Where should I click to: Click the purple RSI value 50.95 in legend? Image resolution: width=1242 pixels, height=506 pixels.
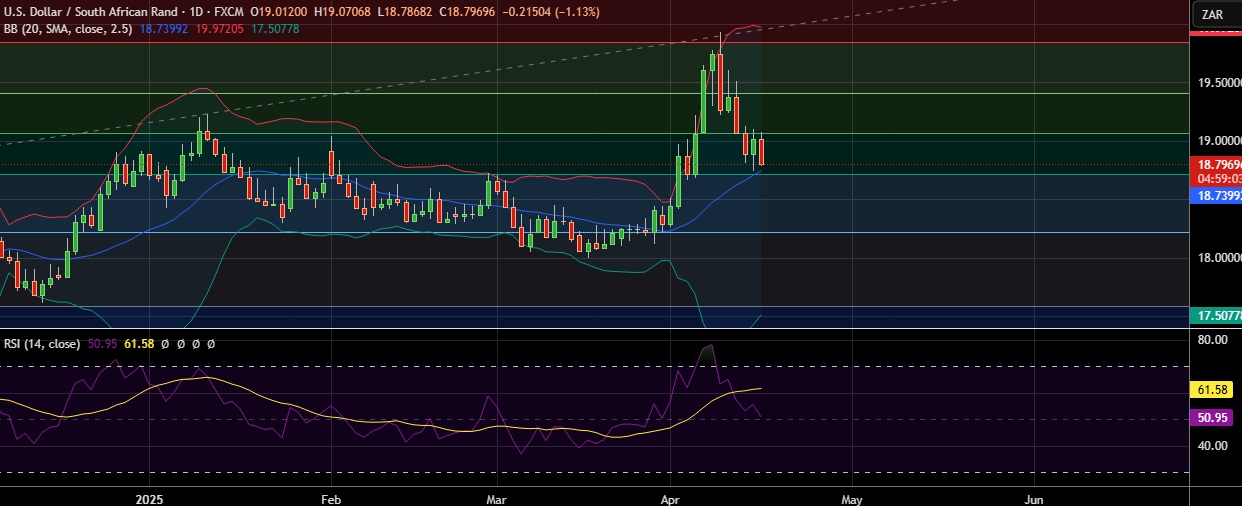click(x=102, y=343)
